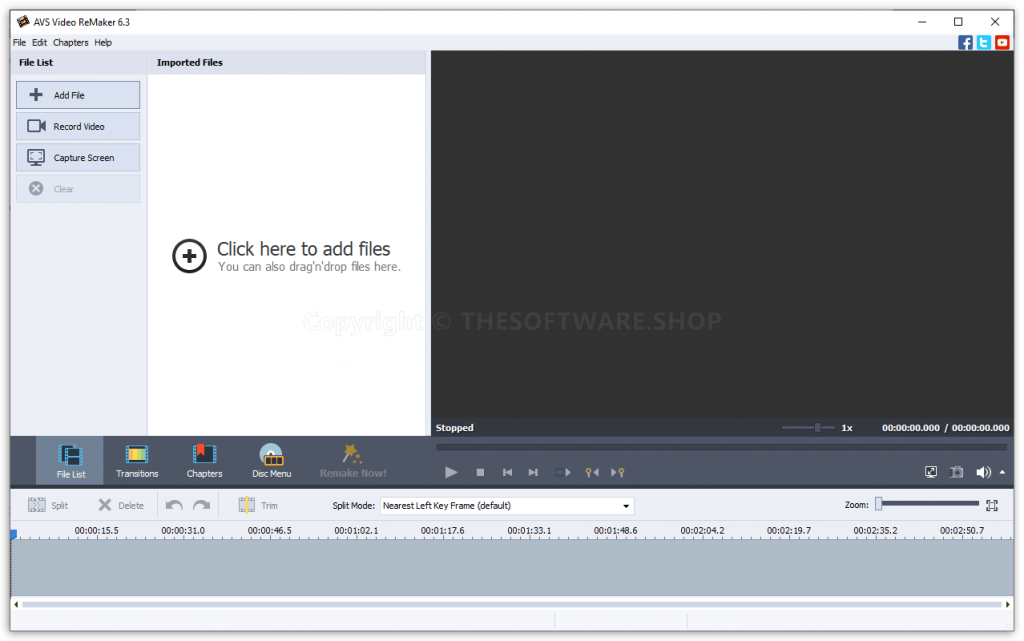1024x641 pixels.
Task: Adjust the playback speed slider
Action: 808,428
